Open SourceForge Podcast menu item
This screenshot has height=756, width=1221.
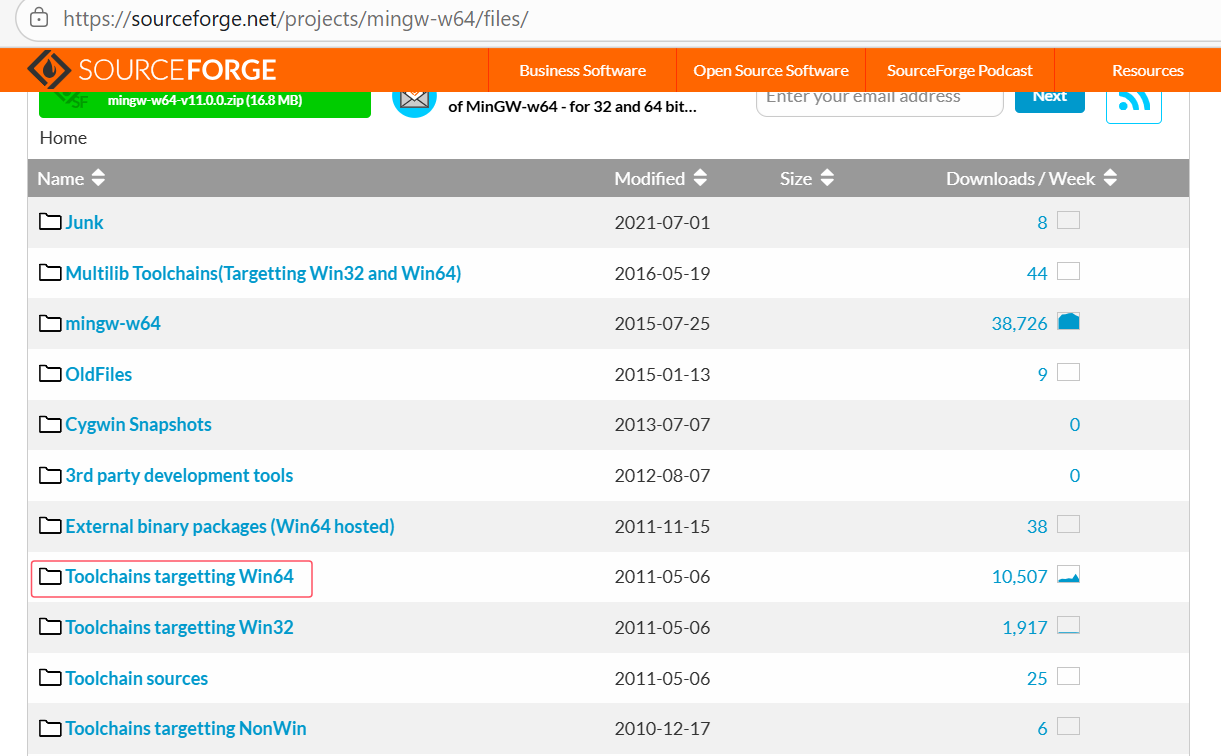[960, 70]
